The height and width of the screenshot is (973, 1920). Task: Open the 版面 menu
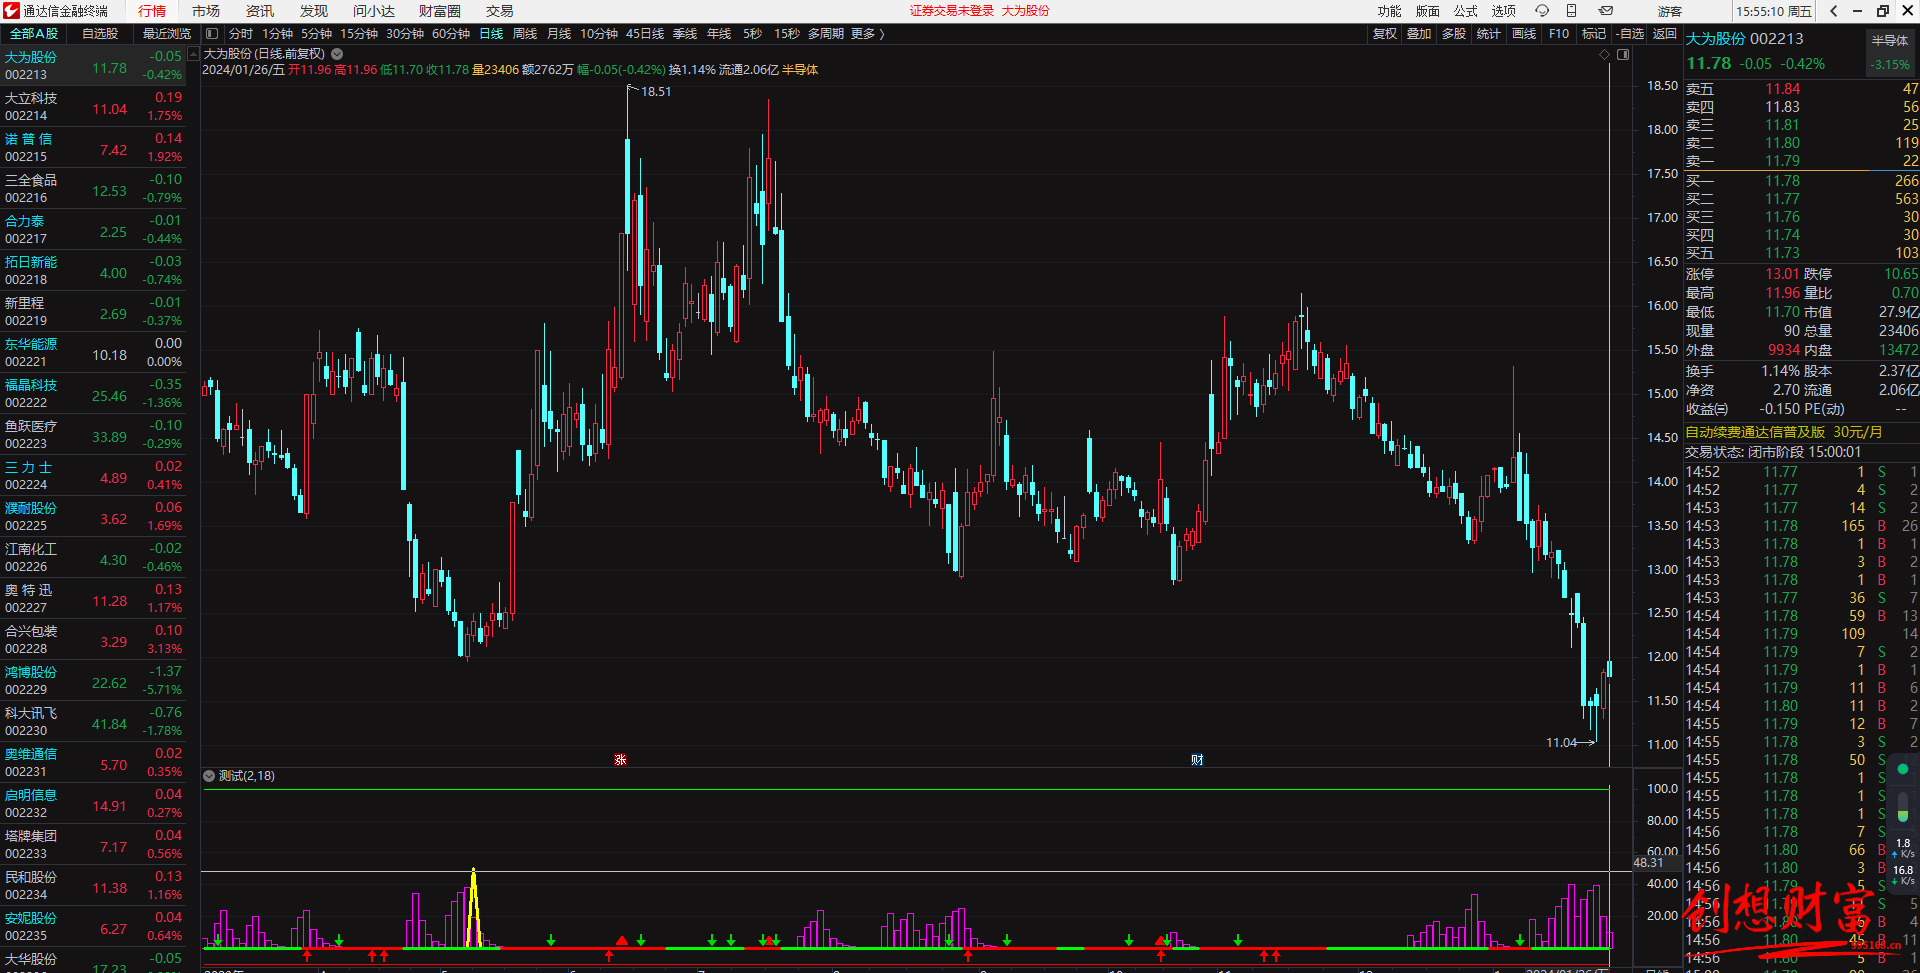click(x=1427, y=11)
